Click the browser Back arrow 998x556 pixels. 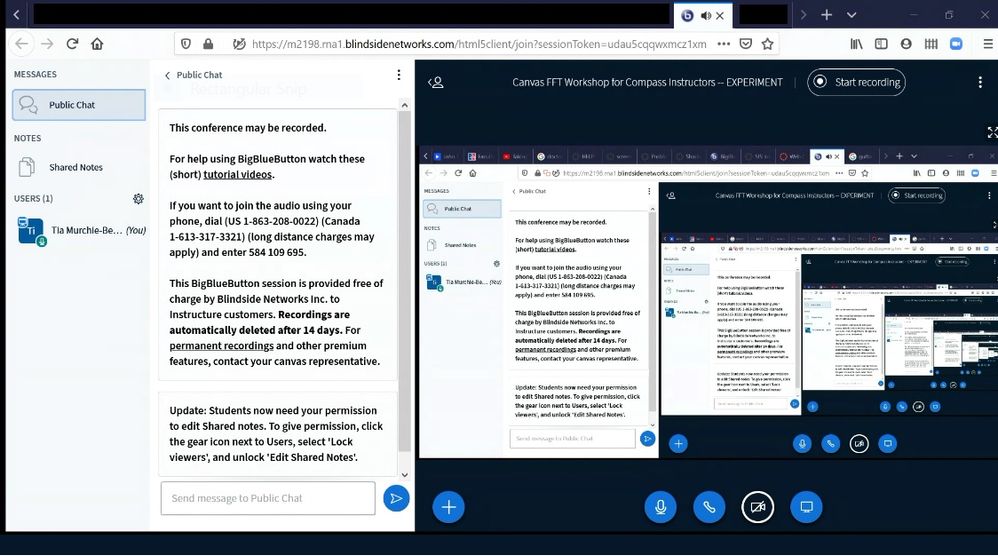click(22, 44)
